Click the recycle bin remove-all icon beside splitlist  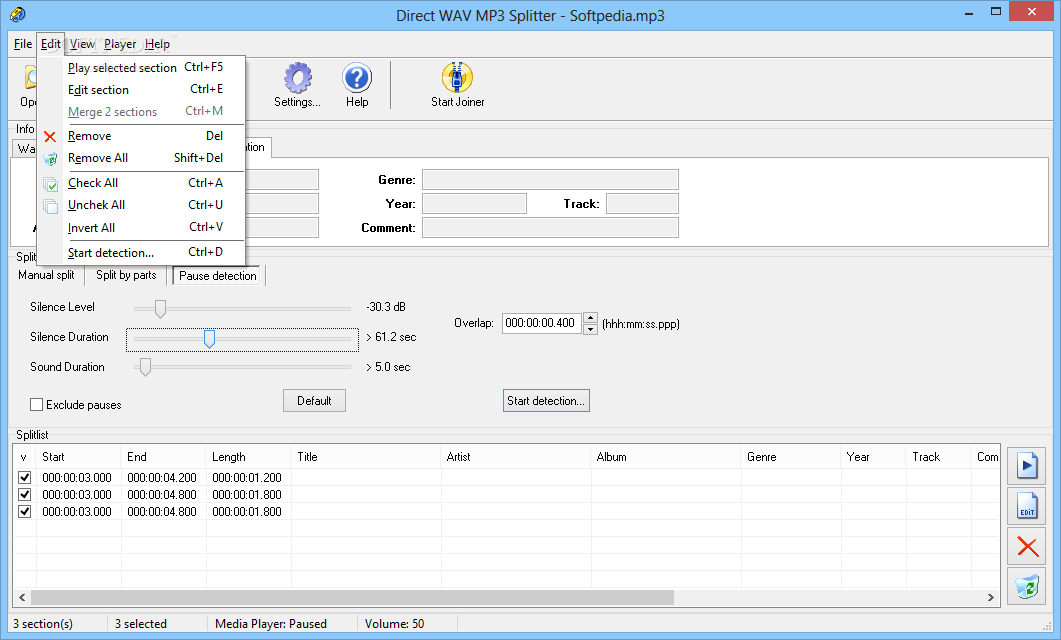1027,587
